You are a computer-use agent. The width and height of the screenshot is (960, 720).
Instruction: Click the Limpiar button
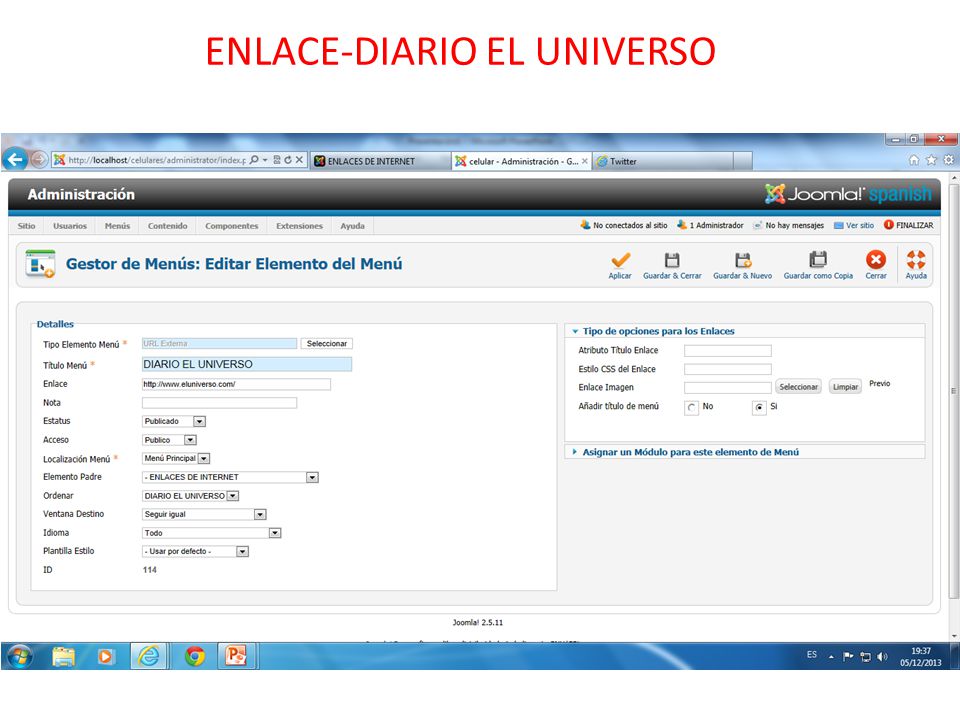coord(845,387)
